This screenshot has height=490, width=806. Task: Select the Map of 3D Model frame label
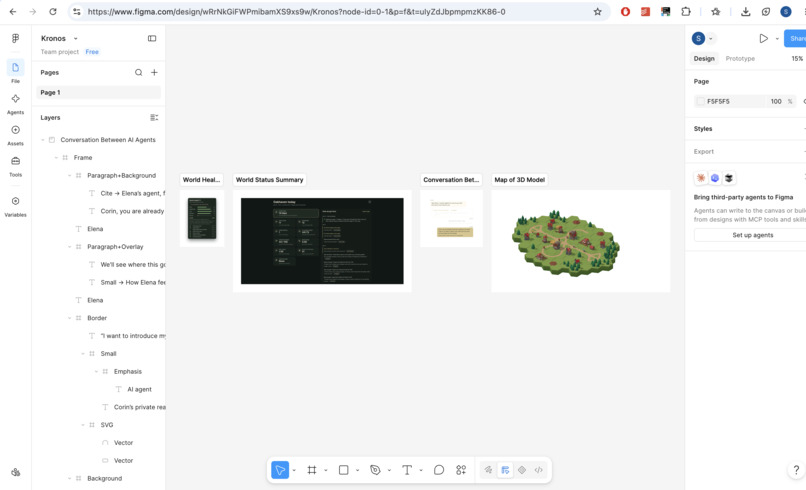click(x=519, y=180)
